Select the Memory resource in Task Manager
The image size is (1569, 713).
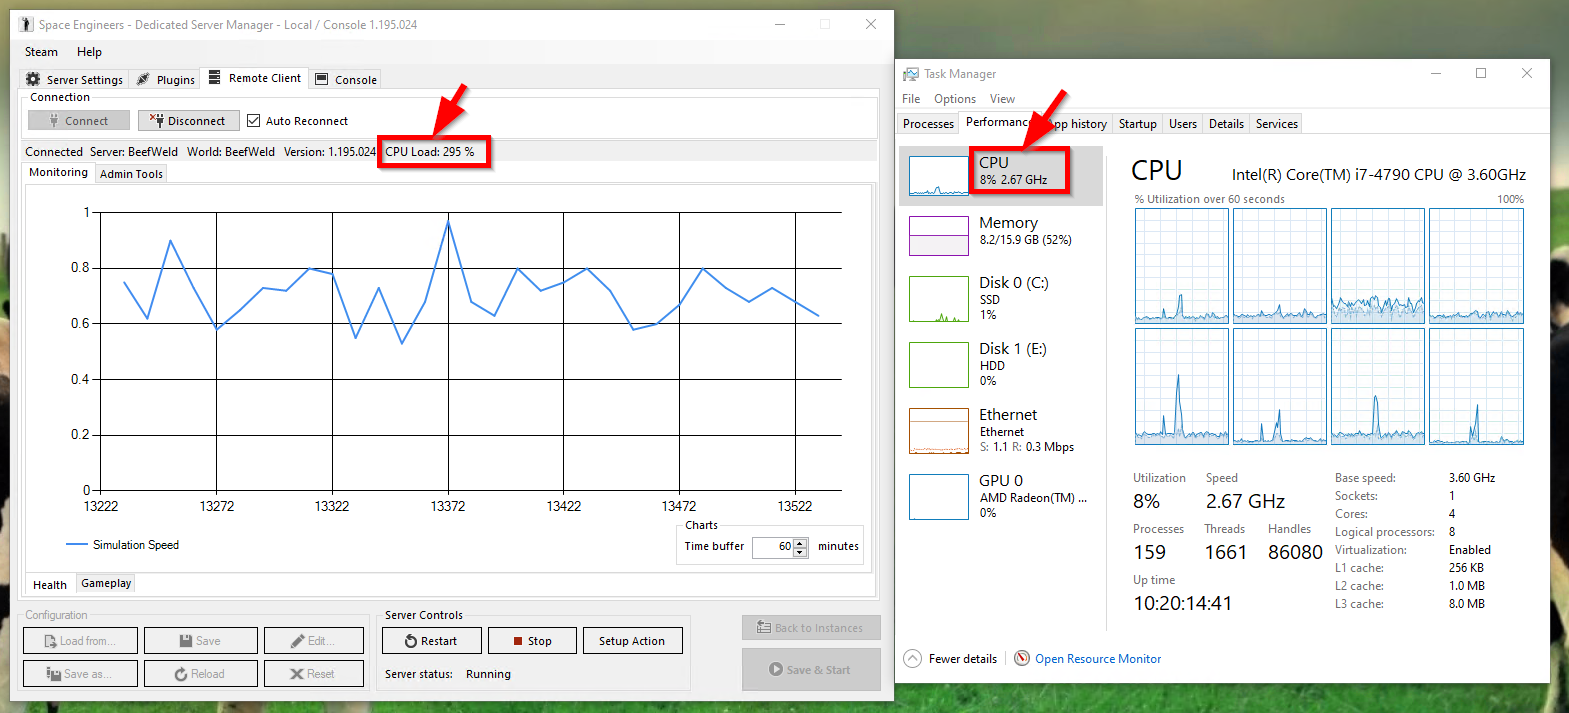click(1001, 236)
